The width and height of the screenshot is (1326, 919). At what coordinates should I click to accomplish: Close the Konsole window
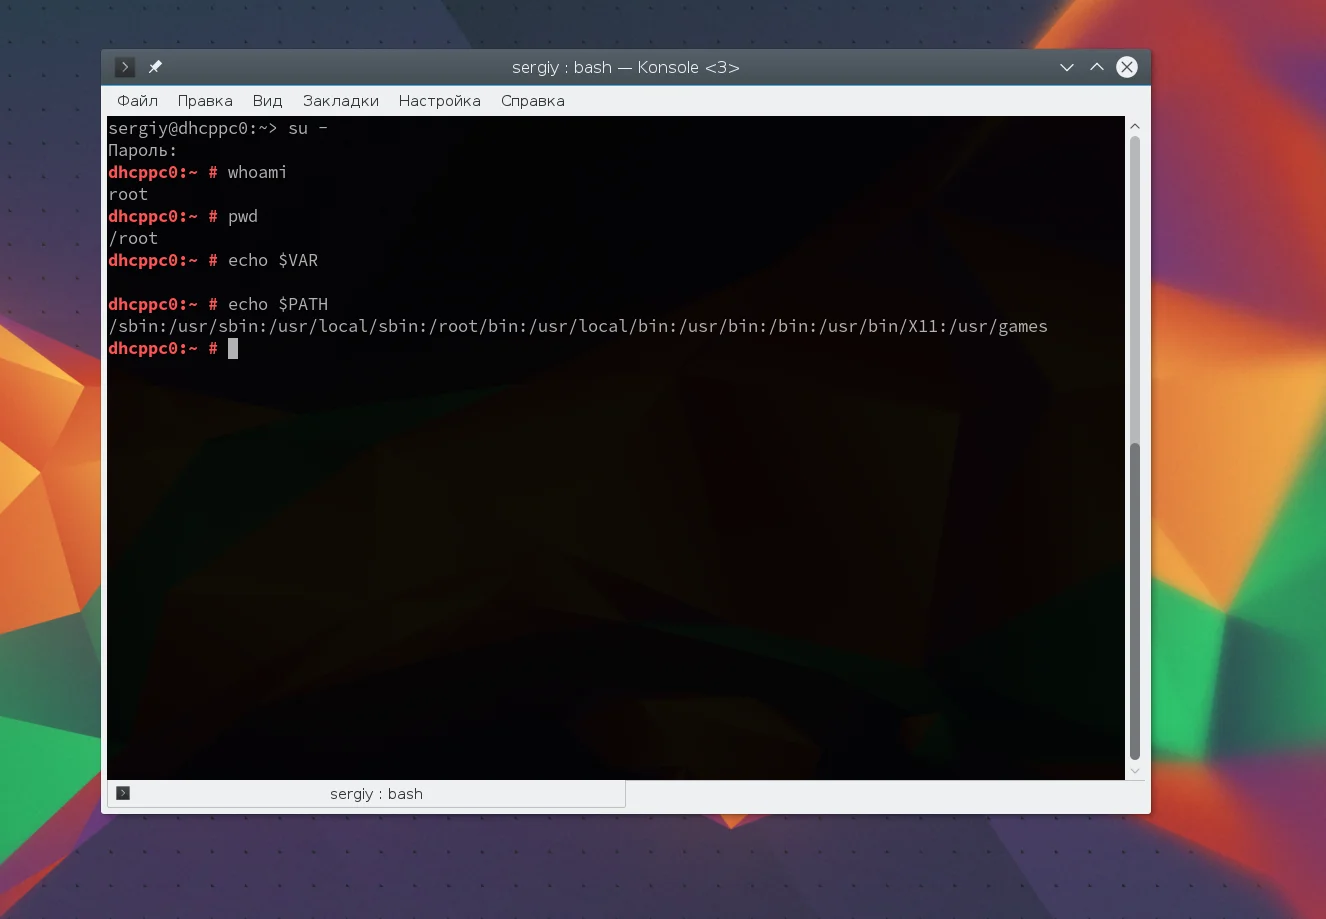pyautogui.click(x=1127, y=67)
